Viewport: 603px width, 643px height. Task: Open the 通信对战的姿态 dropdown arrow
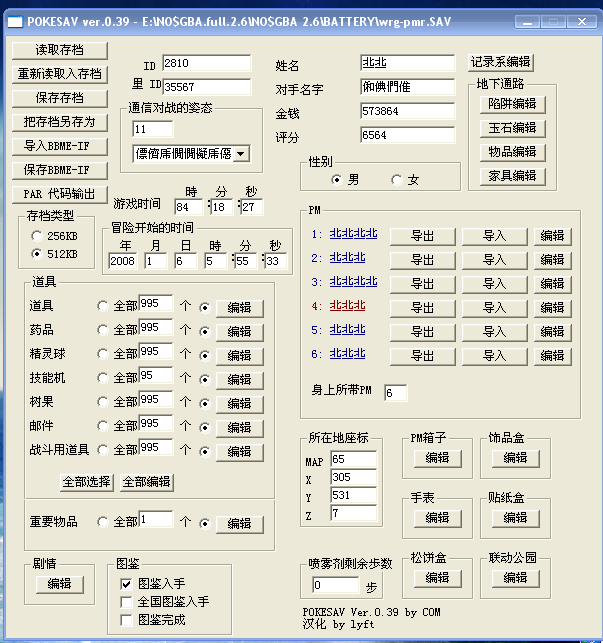tap(241, 154)
